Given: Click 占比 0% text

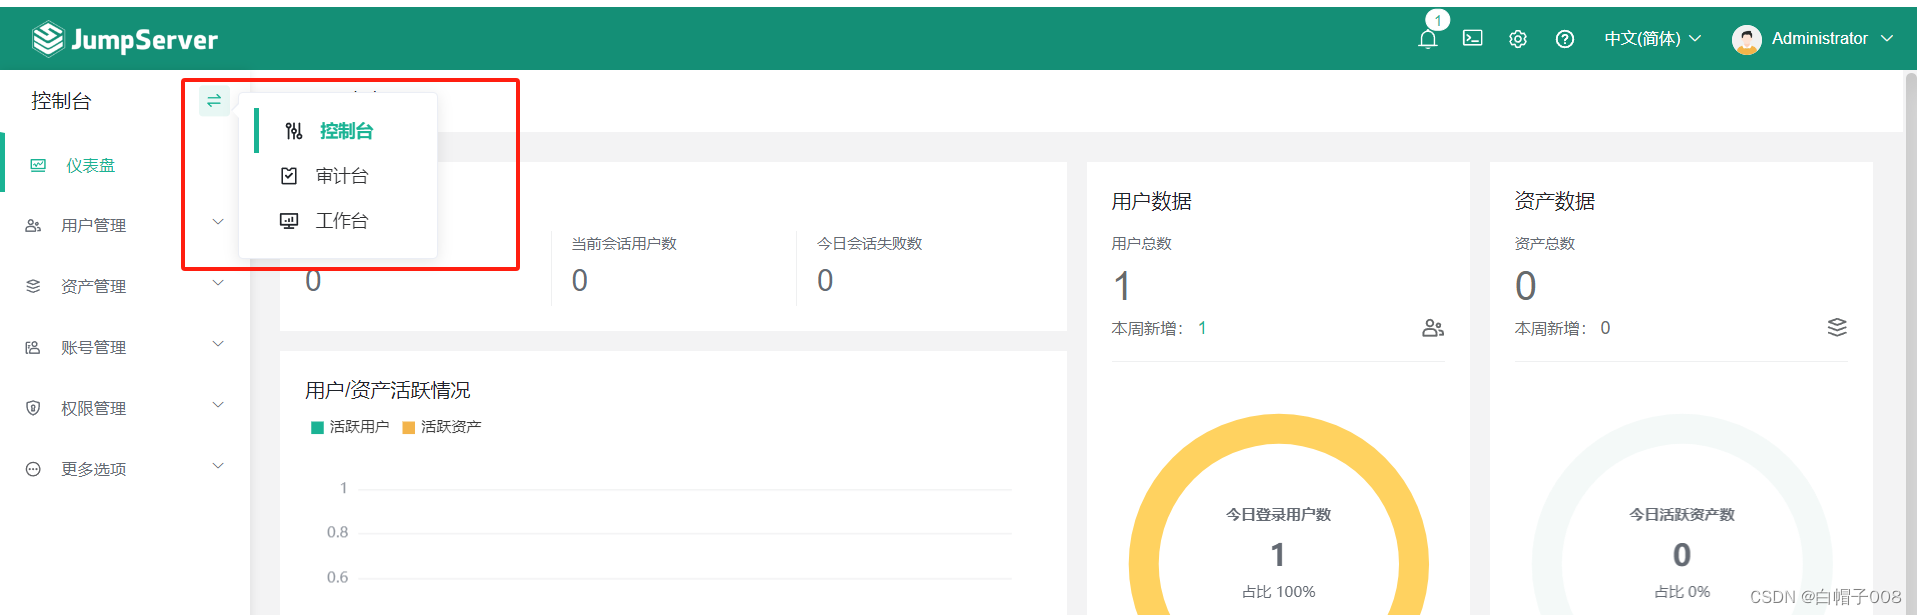Looking at the screenshot, I should coord(1682,592).
